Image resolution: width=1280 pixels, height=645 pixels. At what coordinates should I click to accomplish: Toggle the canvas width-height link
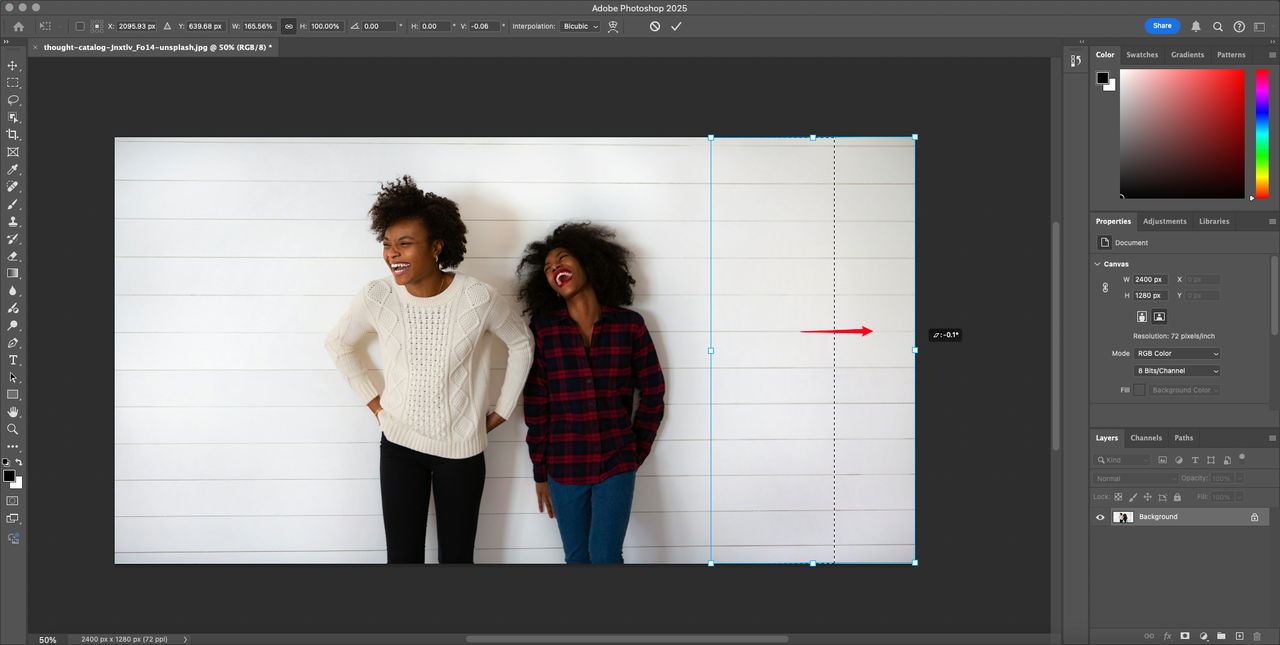[1105, 287]
